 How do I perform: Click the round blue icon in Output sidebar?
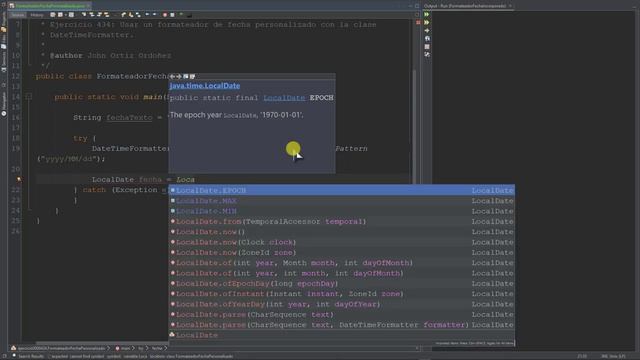pyautogui.click(x=427, y=39)
